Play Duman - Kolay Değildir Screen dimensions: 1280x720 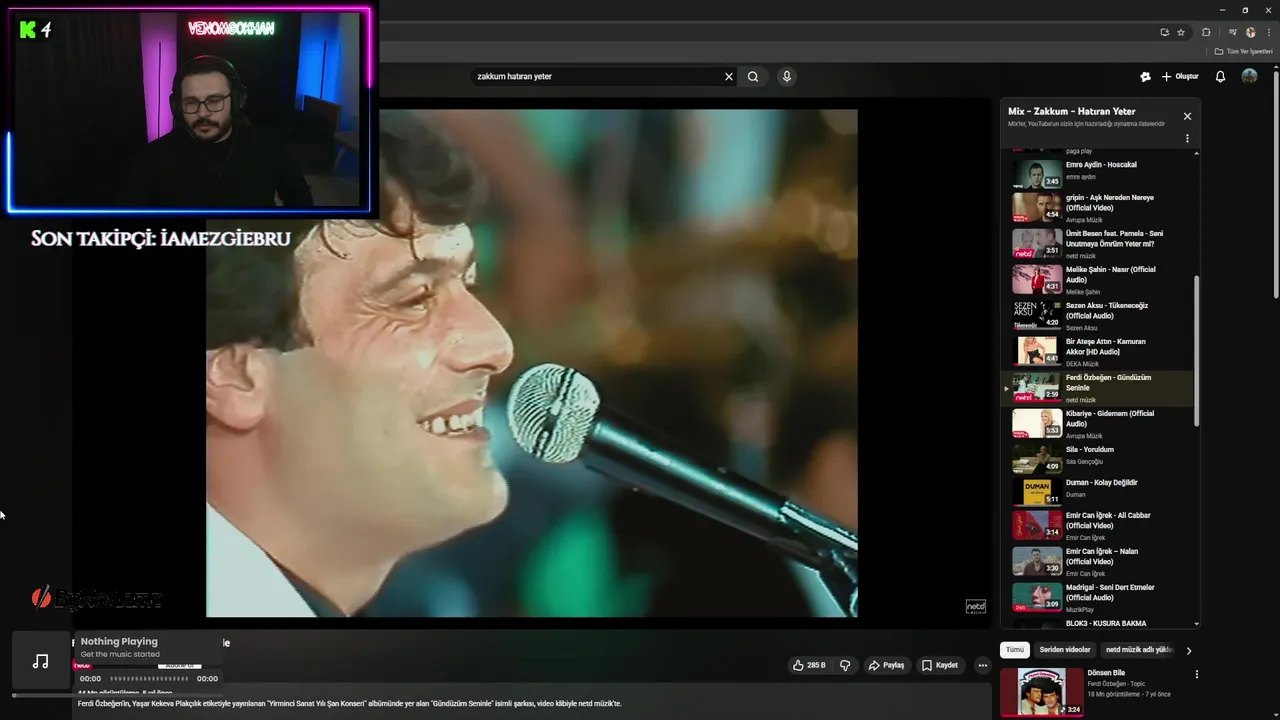click(x=1099, y=490)
